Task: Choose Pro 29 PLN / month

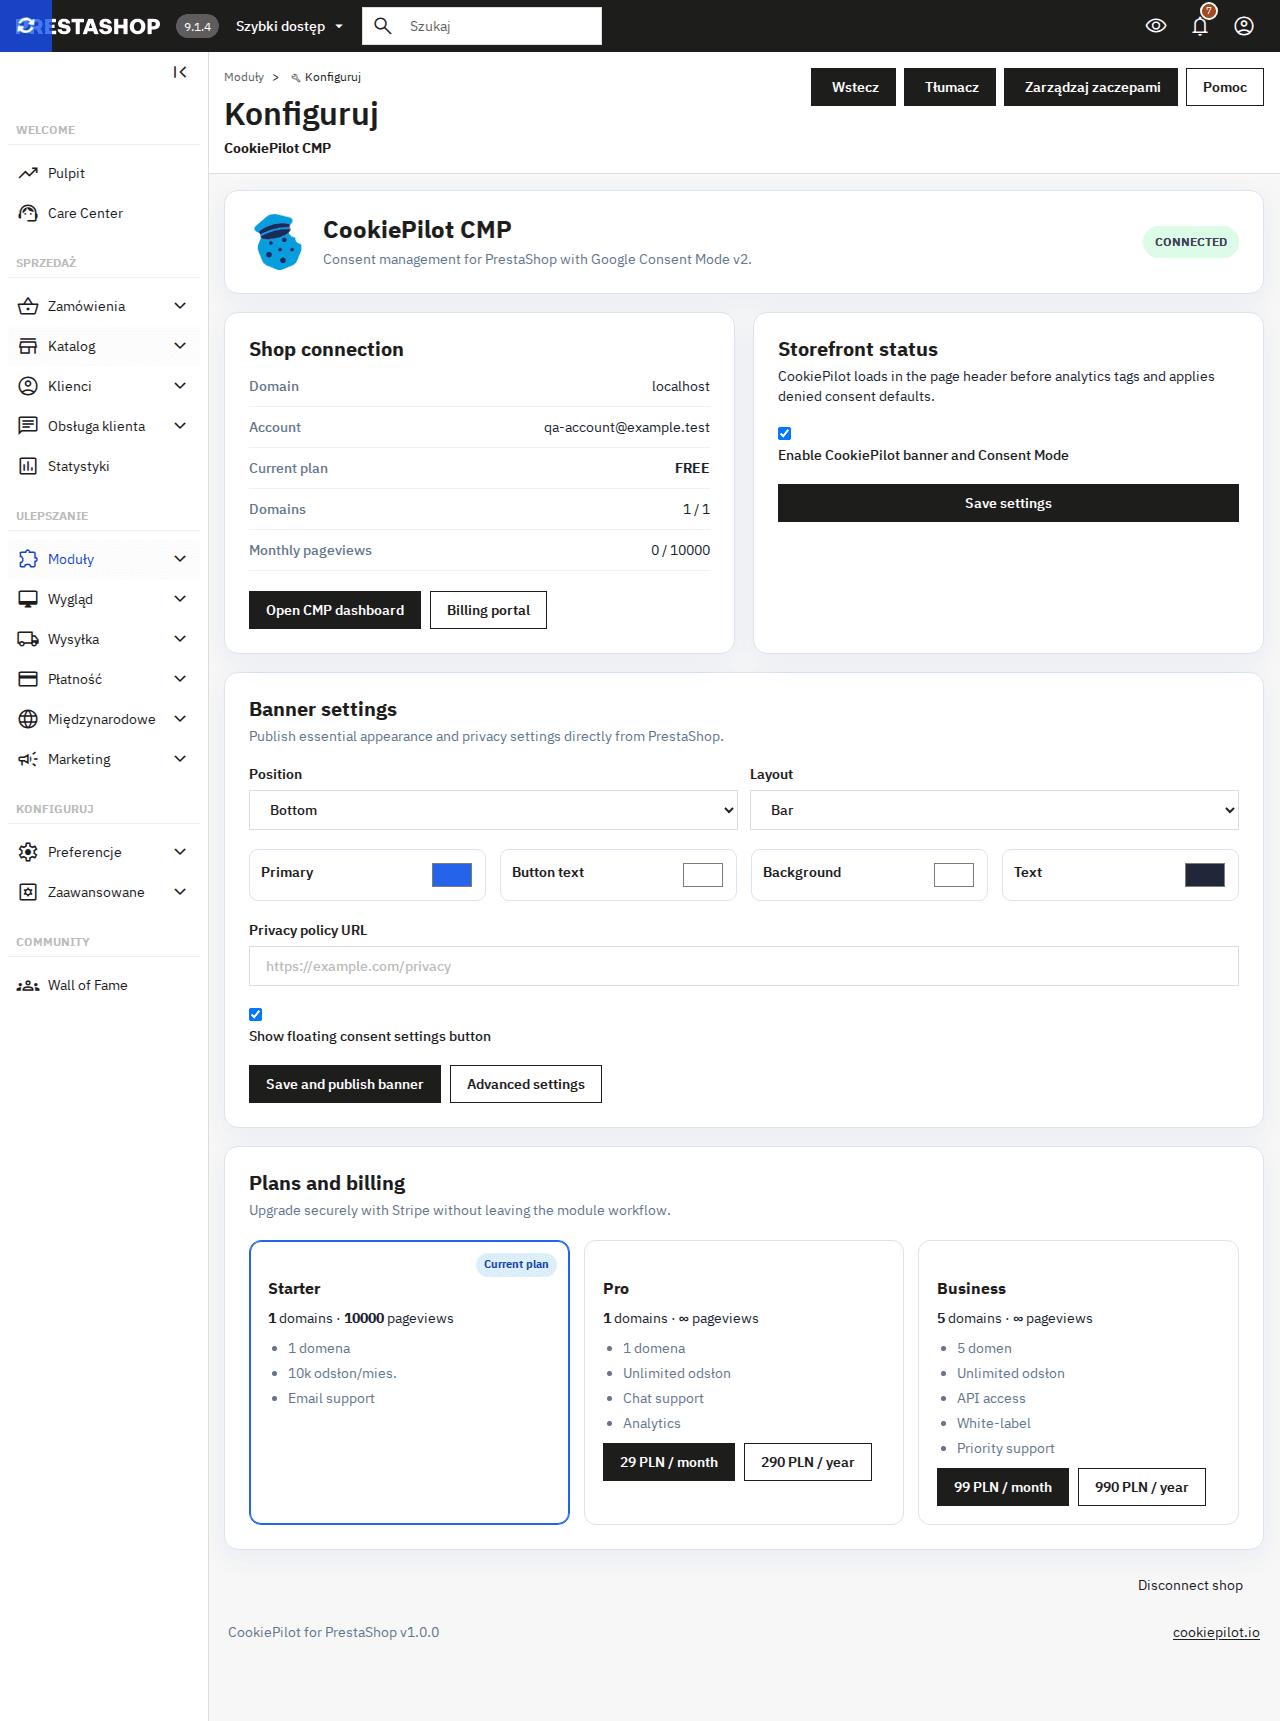Action: (x=669, y=1462)
